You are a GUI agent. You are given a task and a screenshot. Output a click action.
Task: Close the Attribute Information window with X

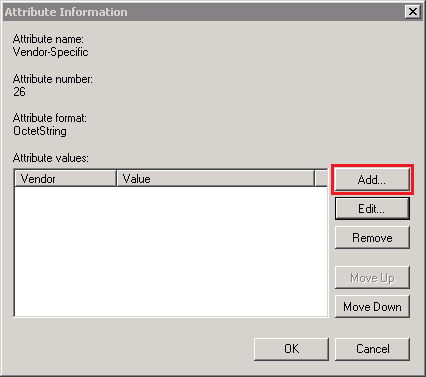tap(413, 12)
